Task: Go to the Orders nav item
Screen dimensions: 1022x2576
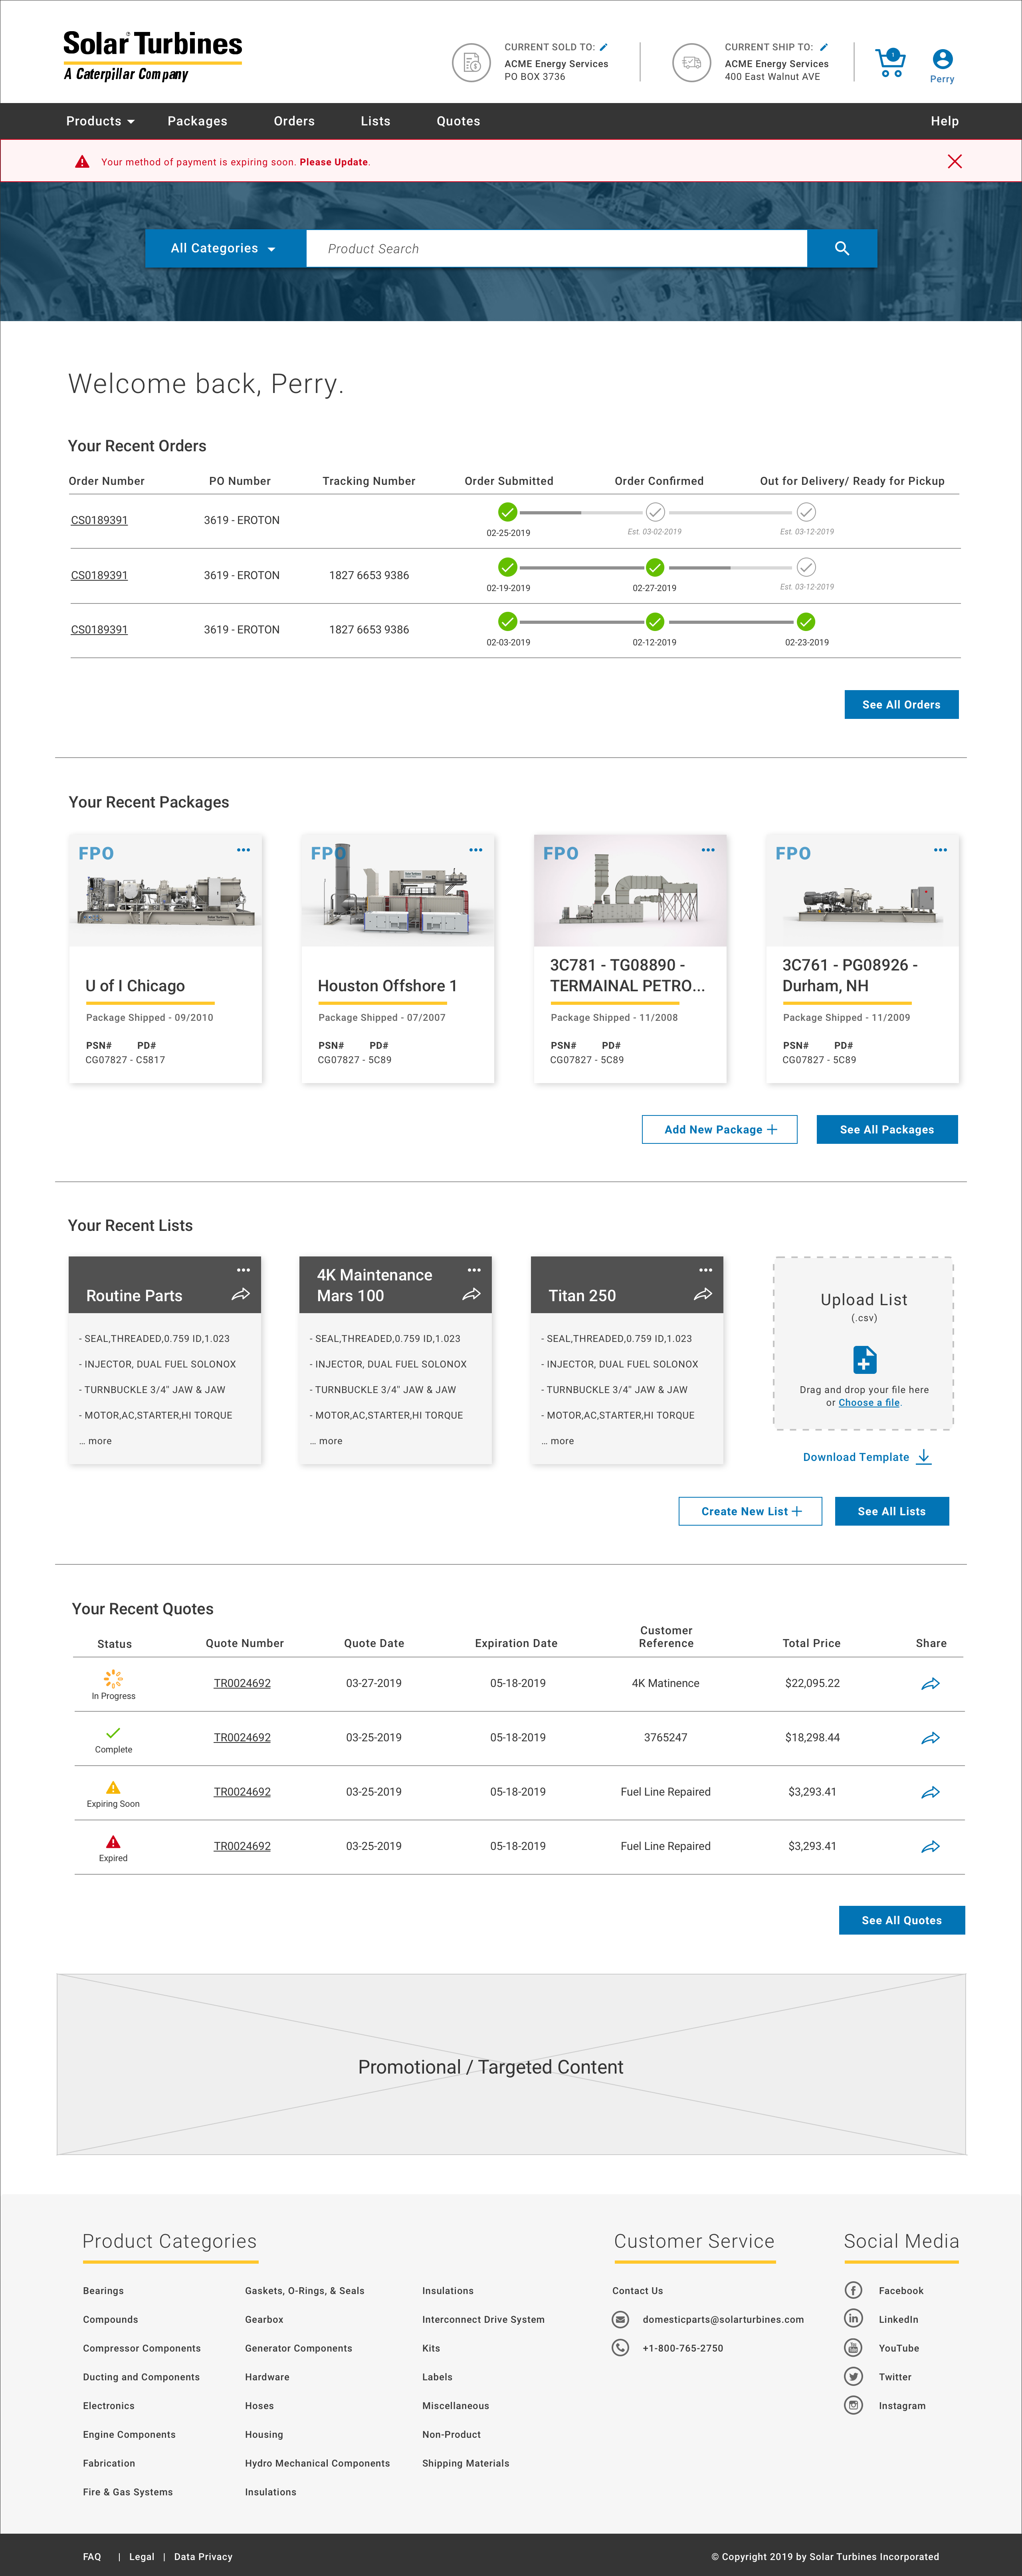Action: point(294,121)
